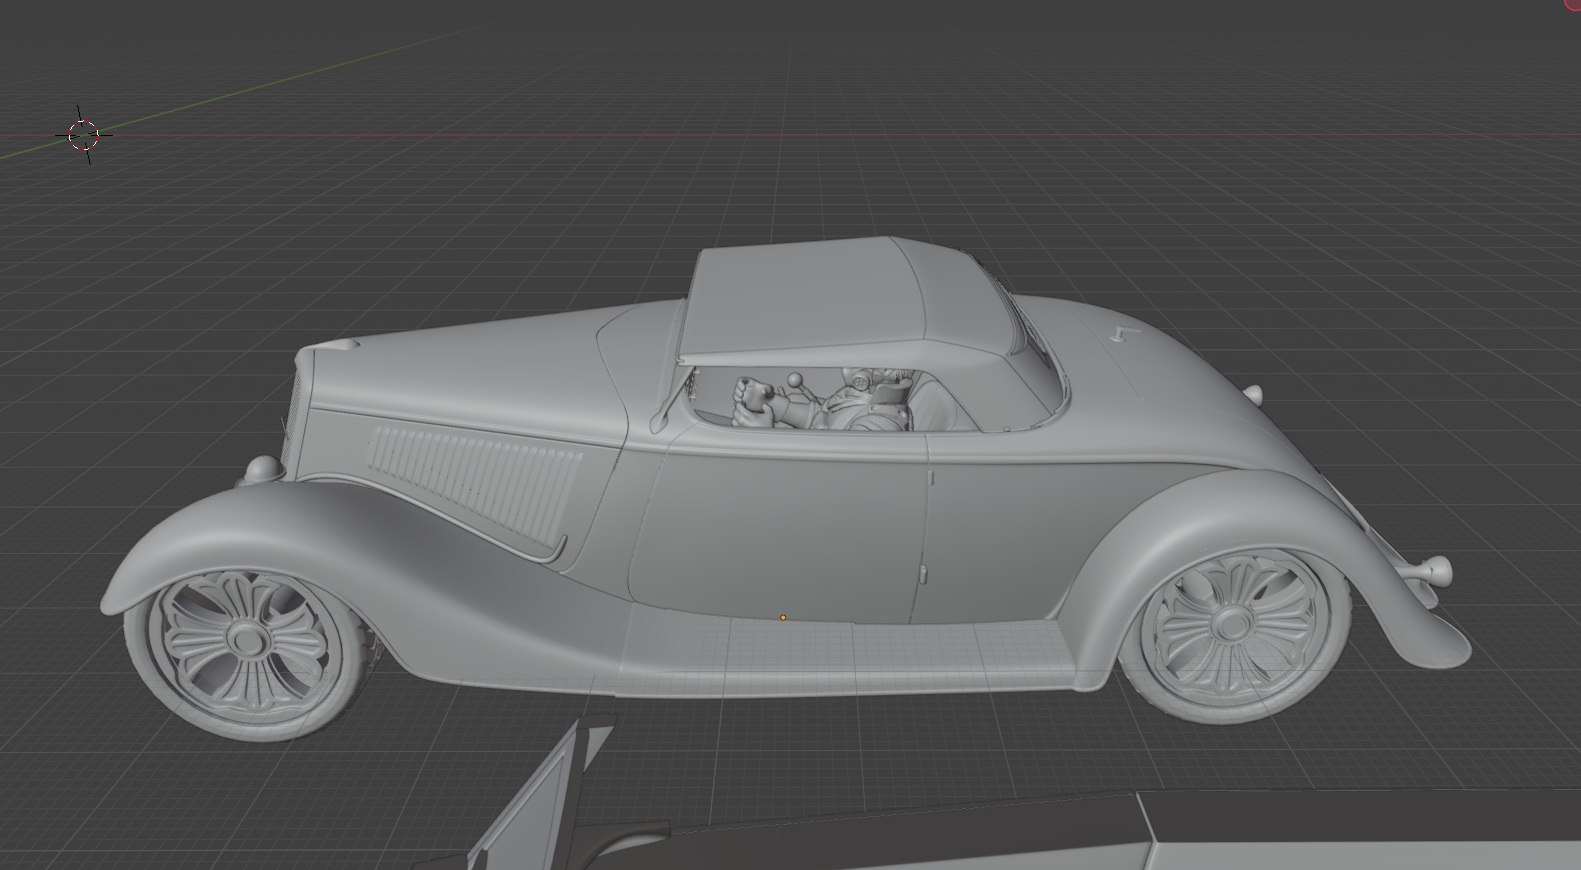Click the orange object origin dot
This screenshot has height=870, width=1581.
coord(783,618)
